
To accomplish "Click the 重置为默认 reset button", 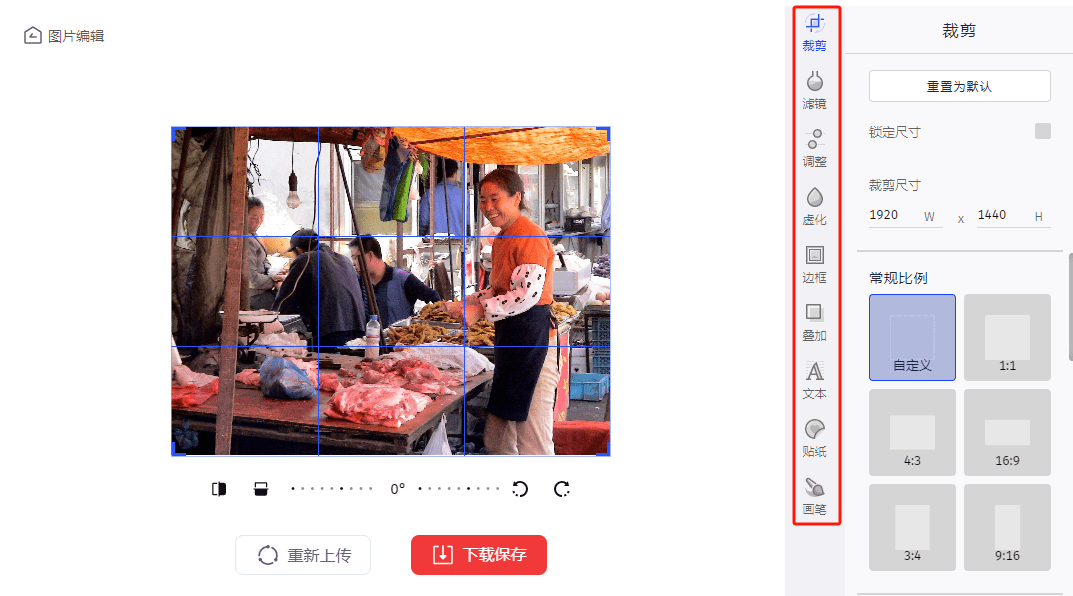I will 959,86.
